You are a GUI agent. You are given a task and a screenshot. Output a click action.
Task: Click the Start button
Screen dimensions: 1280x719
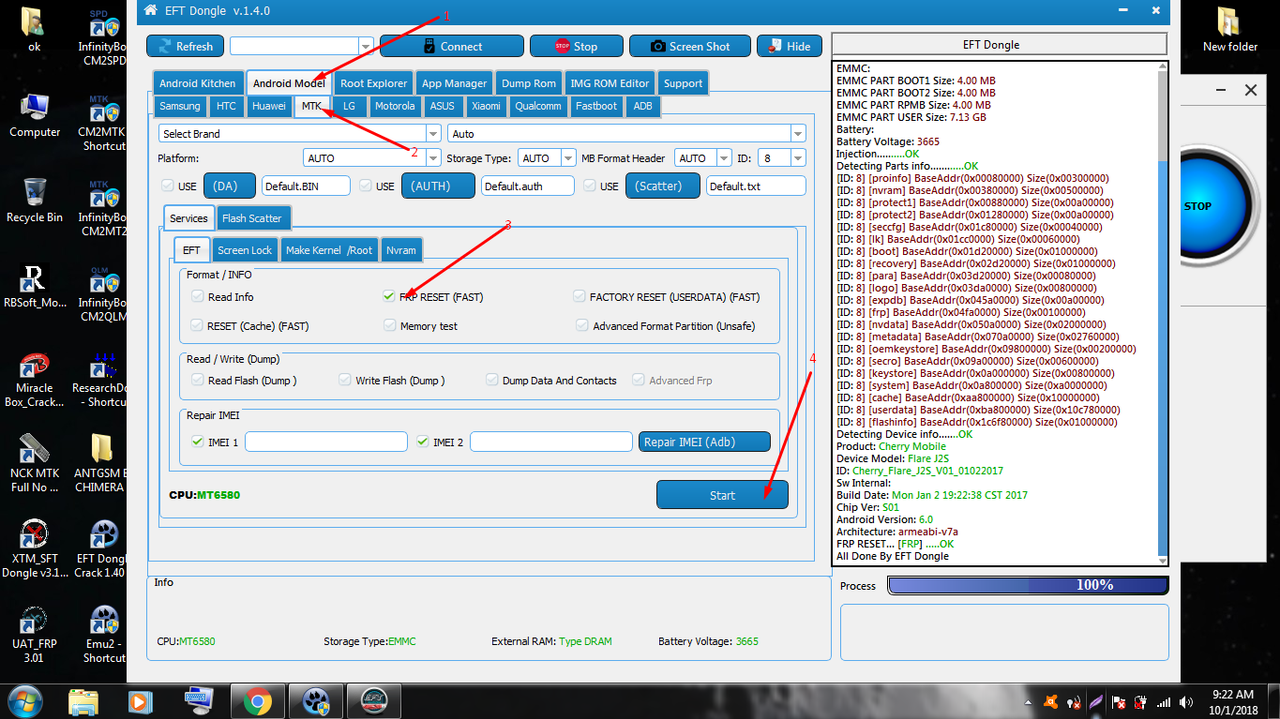click(x=722, y=495)
